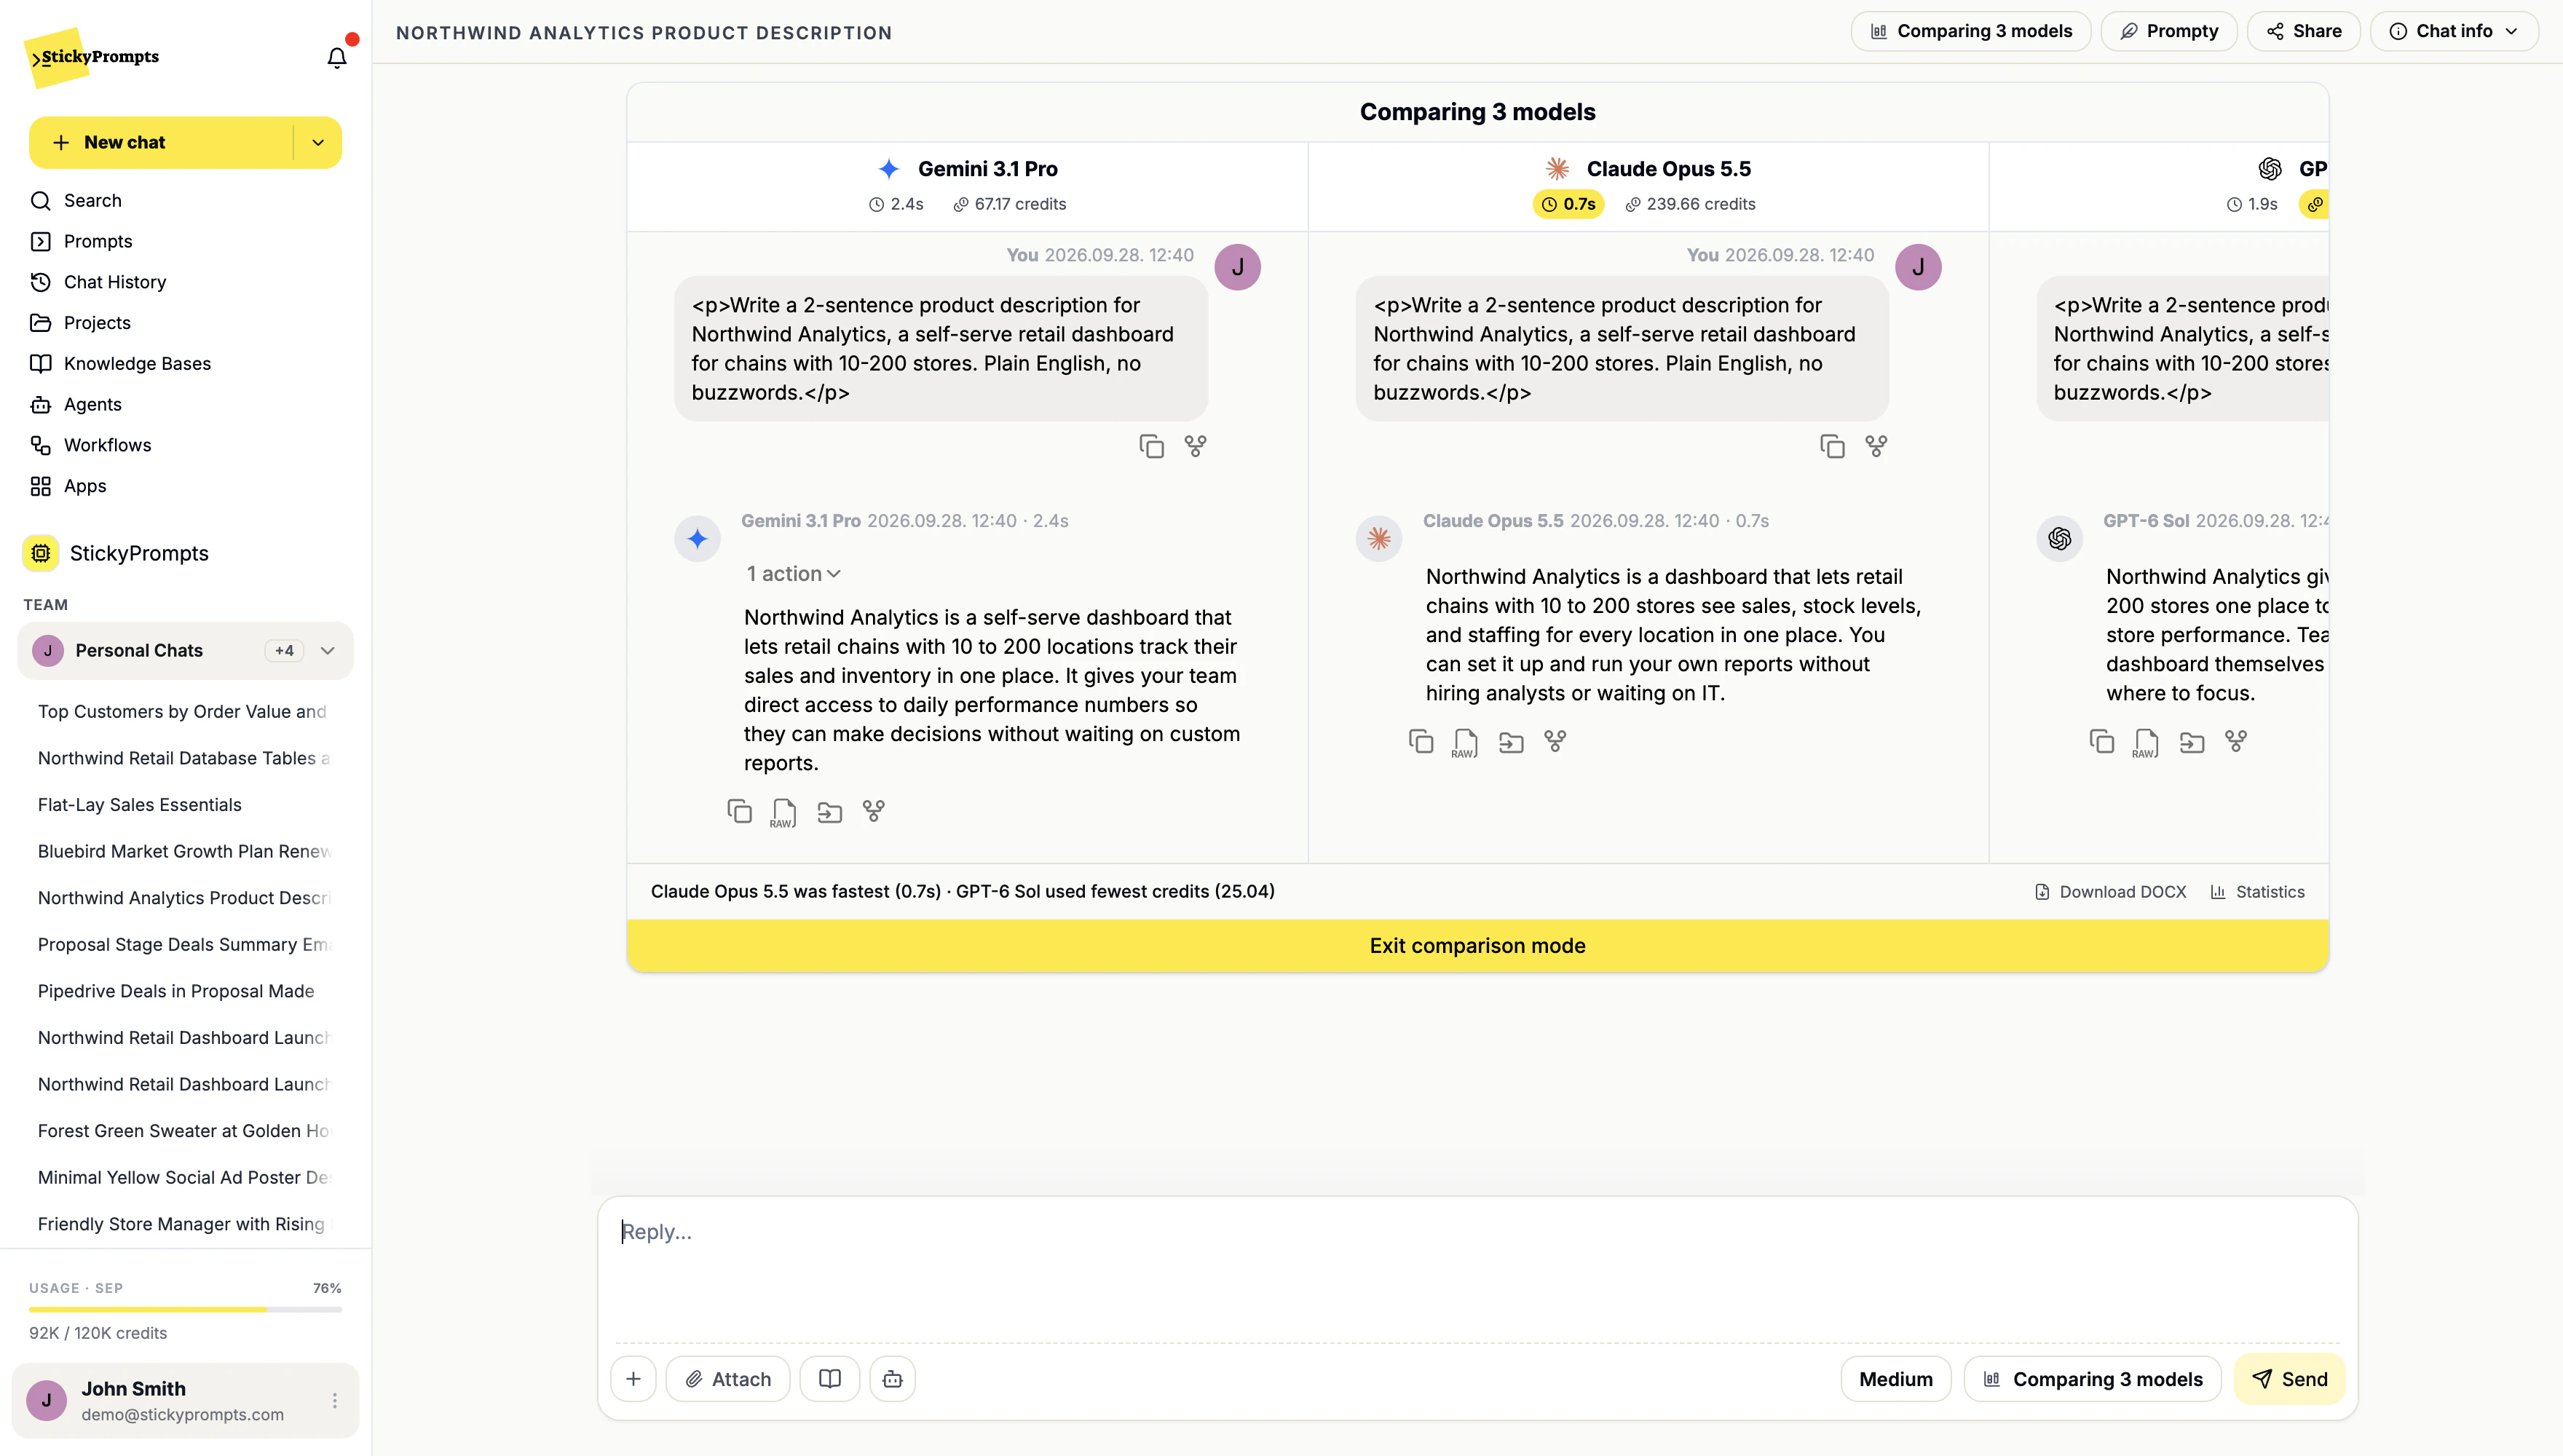The image size is (2563, 1456).
Task: Start a New chat
Action: pos(161,143)
